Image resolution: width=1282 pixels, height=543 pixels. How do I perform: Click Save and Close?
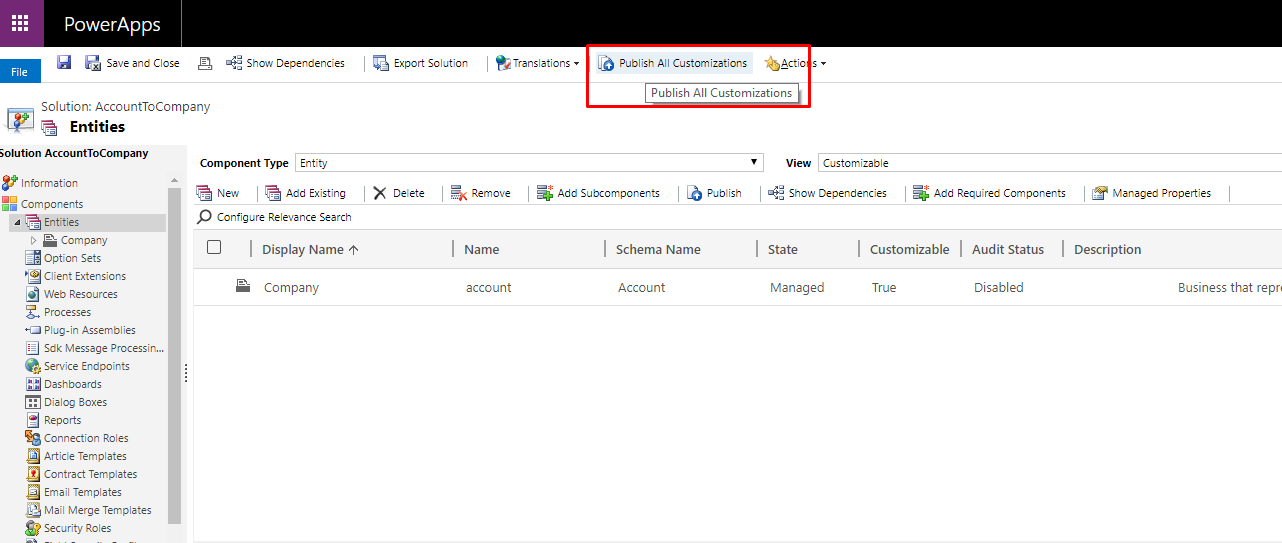click(133, 63)
